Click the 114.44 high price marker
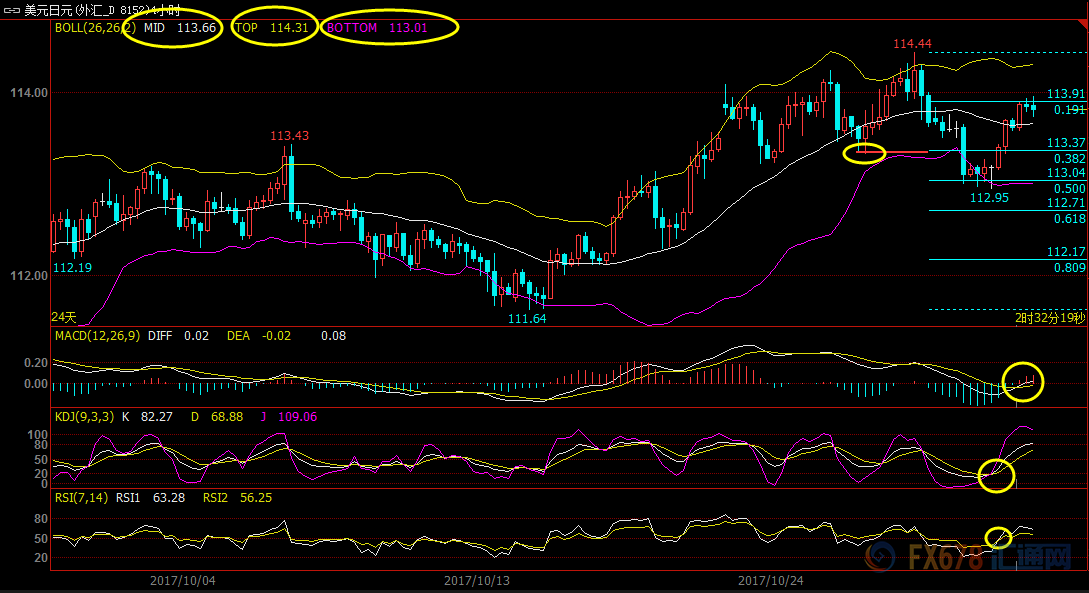 (912, 44)
